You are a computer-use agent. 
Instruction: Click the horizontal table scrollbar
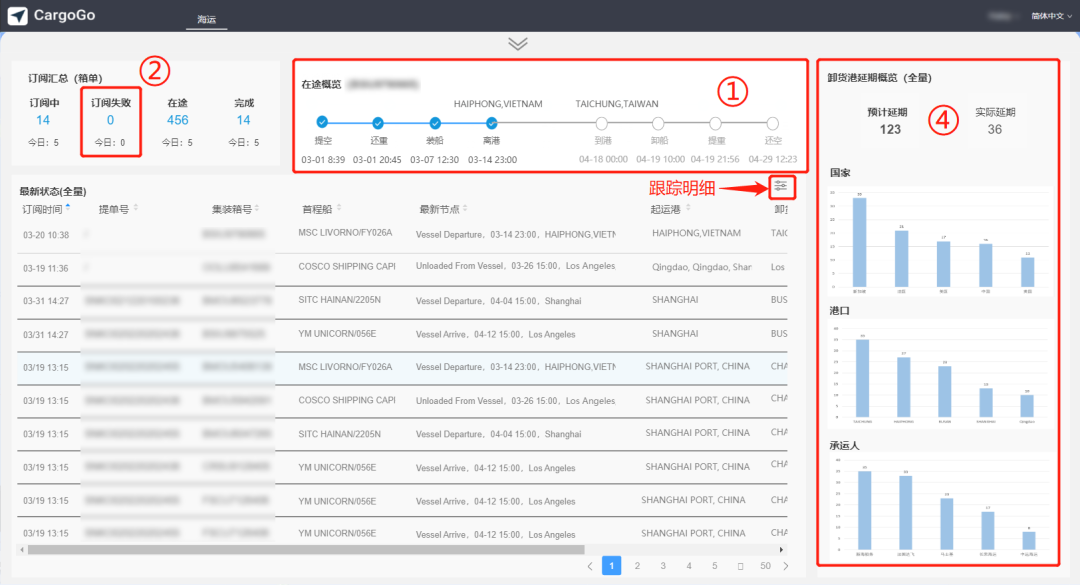[307, 550]
